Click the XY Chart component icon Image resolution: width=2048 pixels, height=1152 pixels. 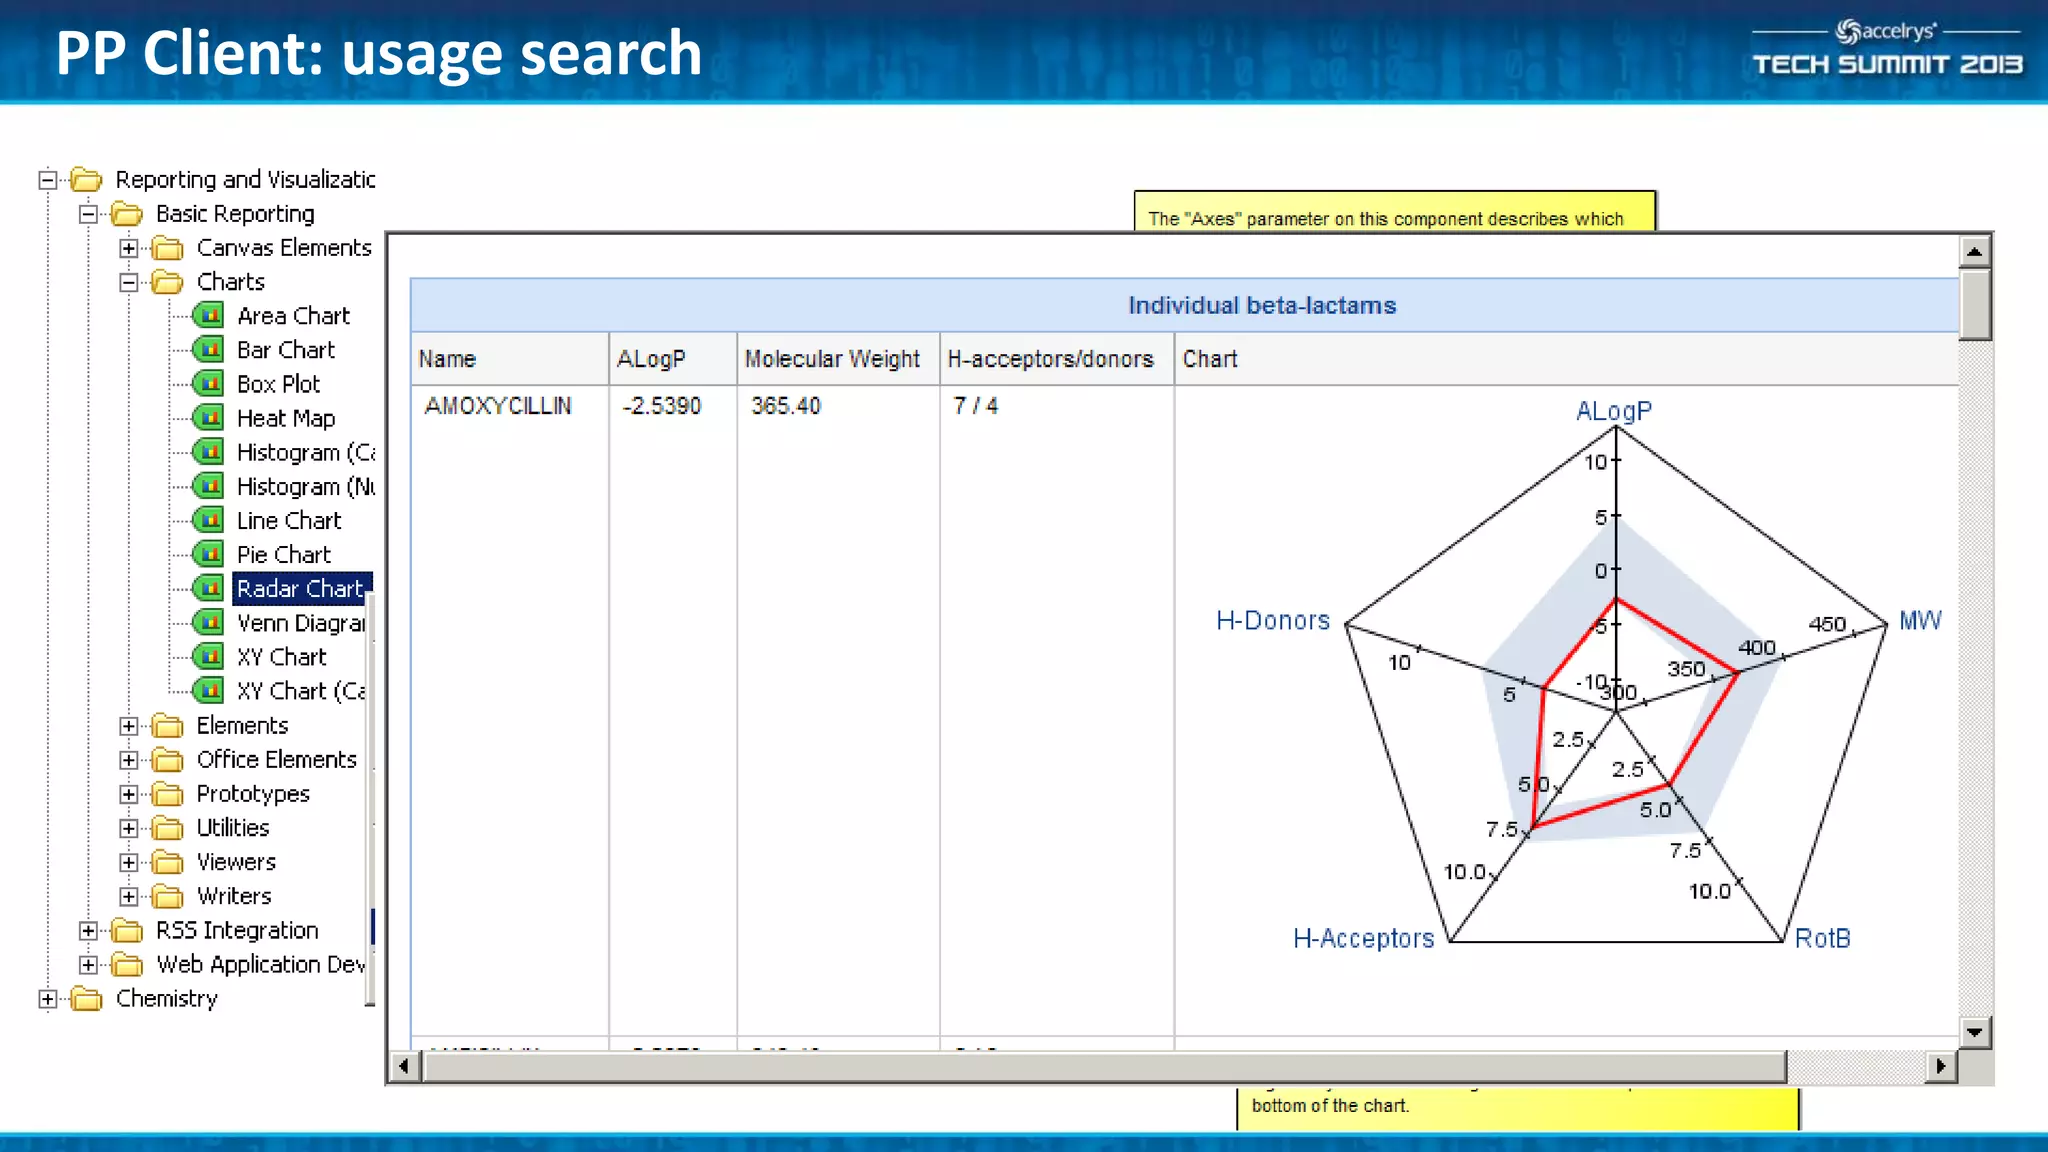coord(208,657)
